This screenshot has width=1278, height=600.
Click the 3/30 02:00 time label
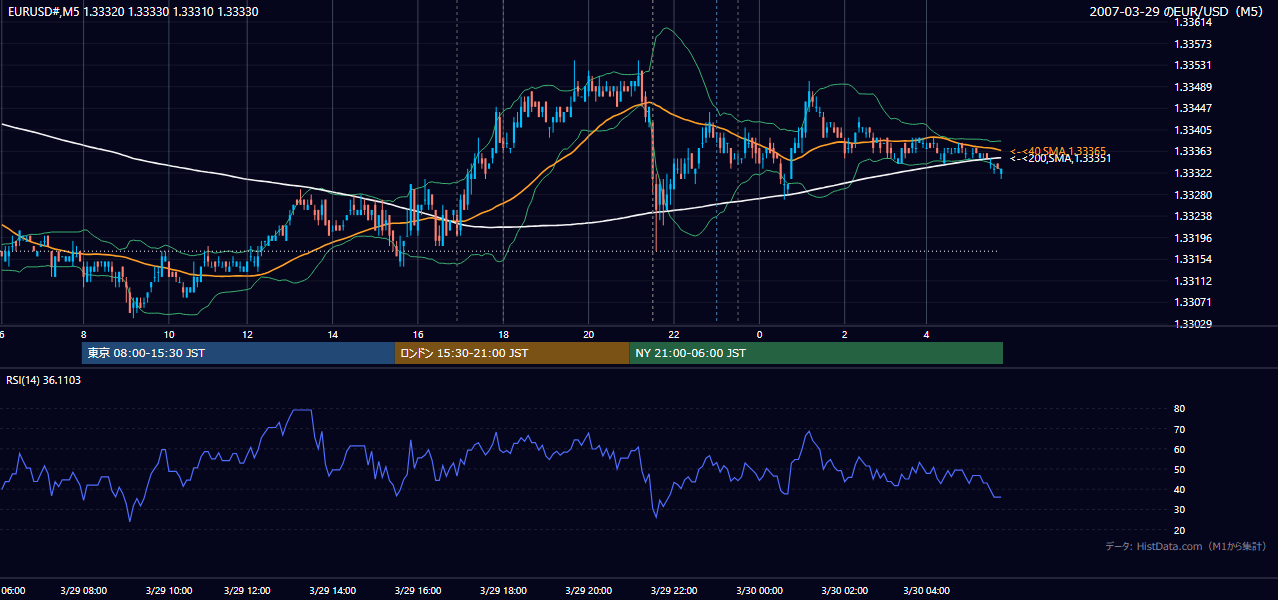(x=843, y=590)
